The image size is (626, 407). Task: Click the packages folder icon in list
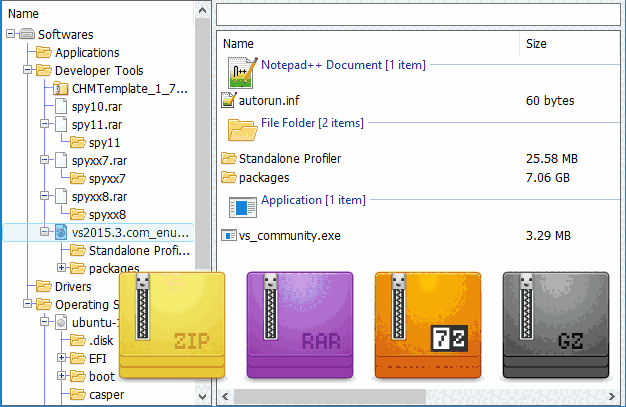pyautogui.click(x=229, y=177)
